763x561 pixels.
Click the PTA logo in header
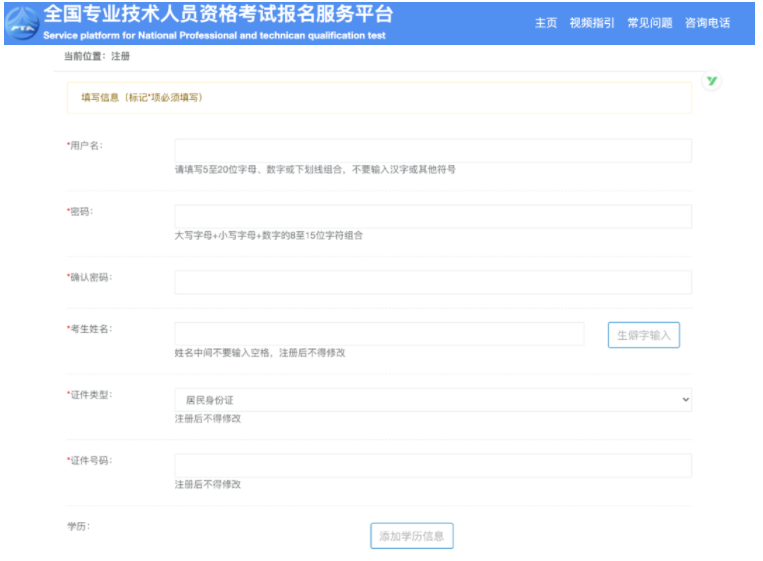coord(22,24)
